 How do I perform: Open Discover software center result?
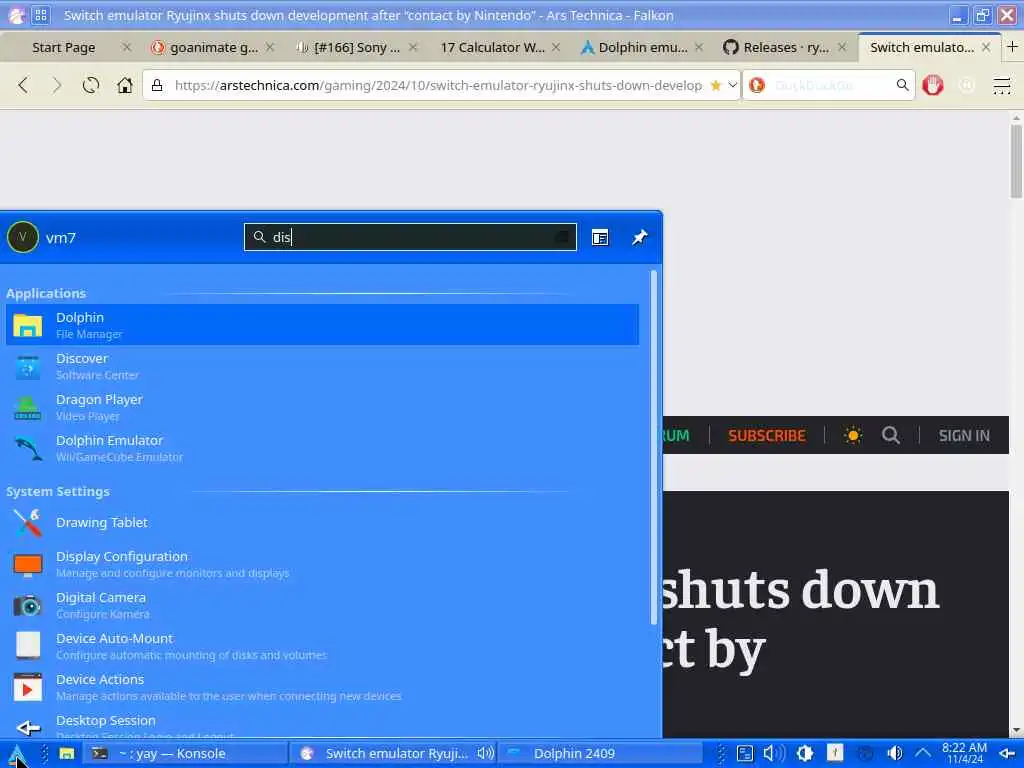322,366
